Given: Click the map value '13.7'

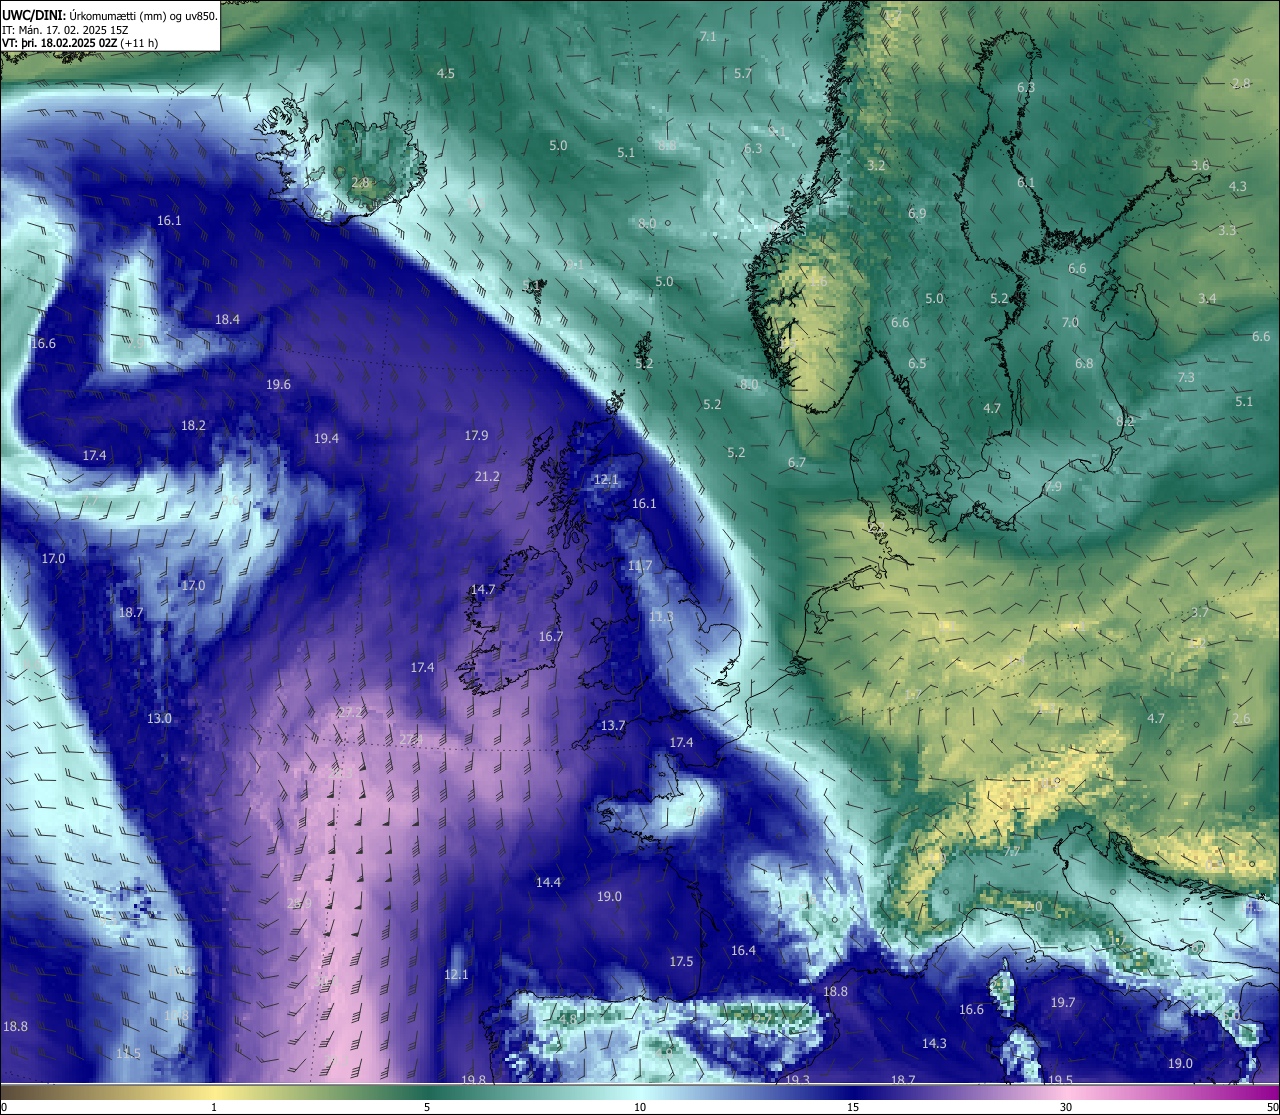Looking at the screenshot, I should tap(613, 726).
